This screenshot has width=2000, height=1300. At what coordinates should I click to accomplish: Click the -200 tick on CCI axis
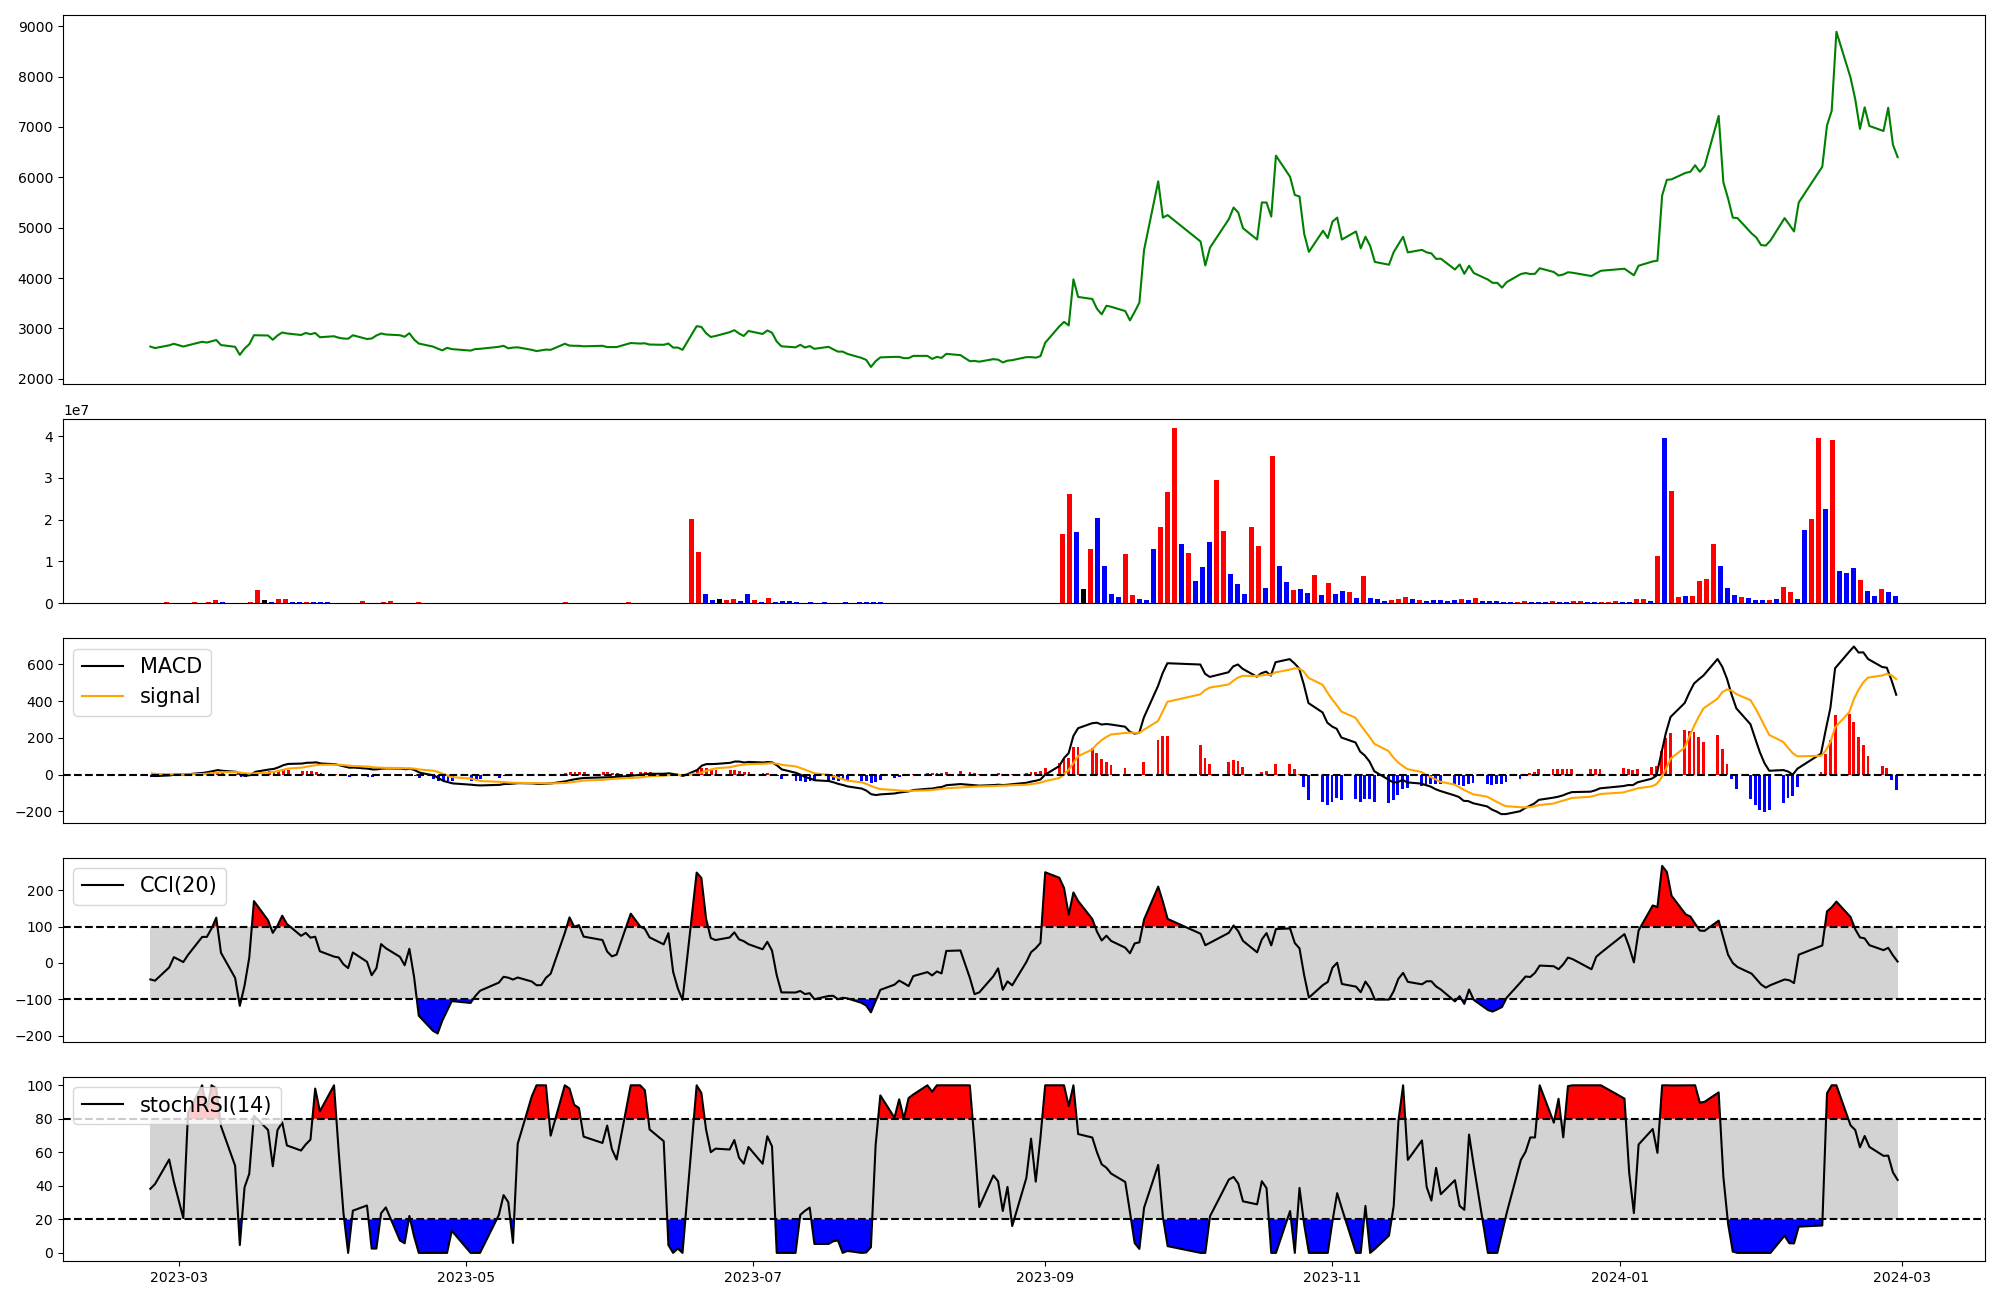(34, 1036)
